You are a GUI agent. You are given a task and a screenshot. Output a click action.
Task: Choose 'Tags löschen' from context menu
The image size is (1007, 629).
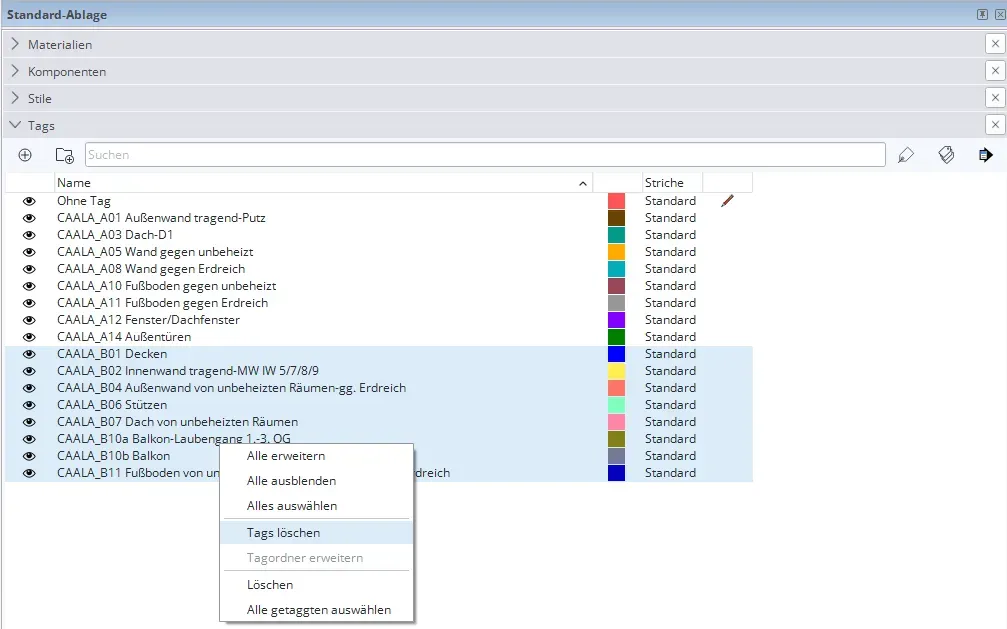point(284,533)
